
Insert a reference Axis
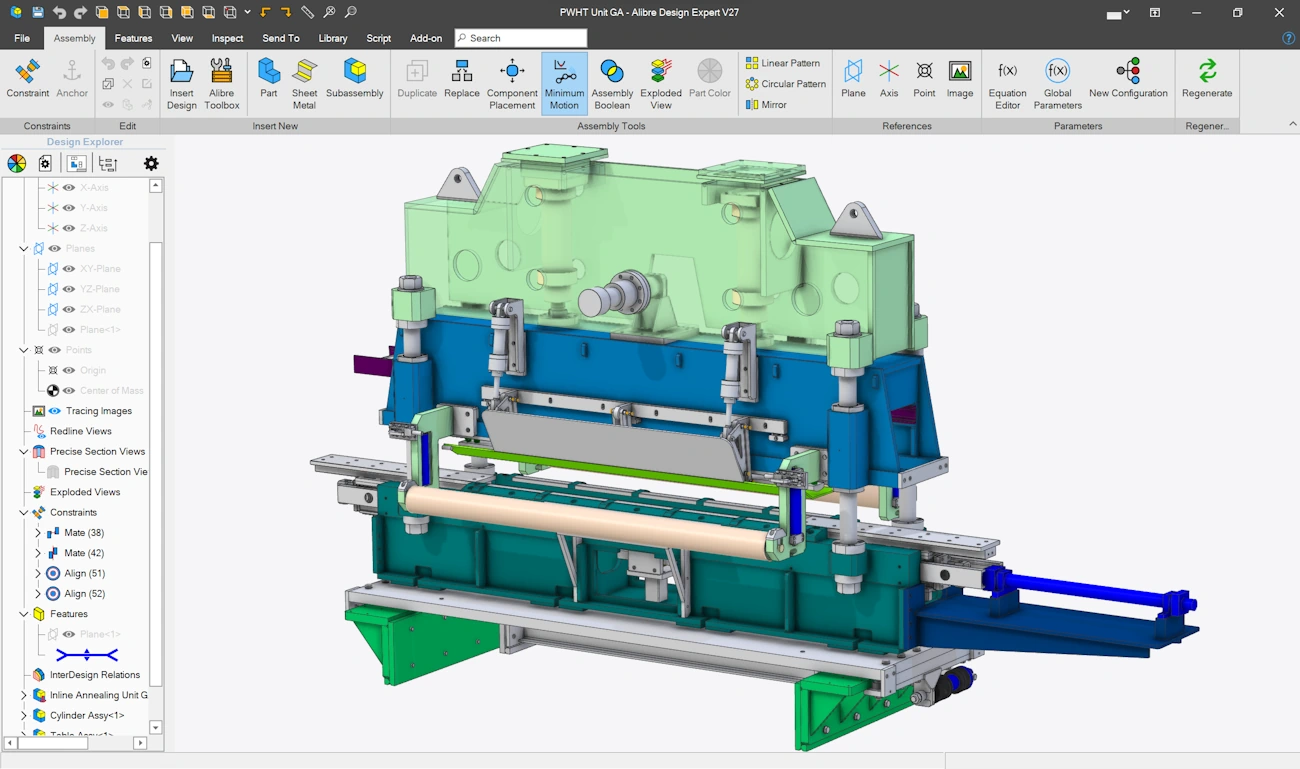pos(889,78)
